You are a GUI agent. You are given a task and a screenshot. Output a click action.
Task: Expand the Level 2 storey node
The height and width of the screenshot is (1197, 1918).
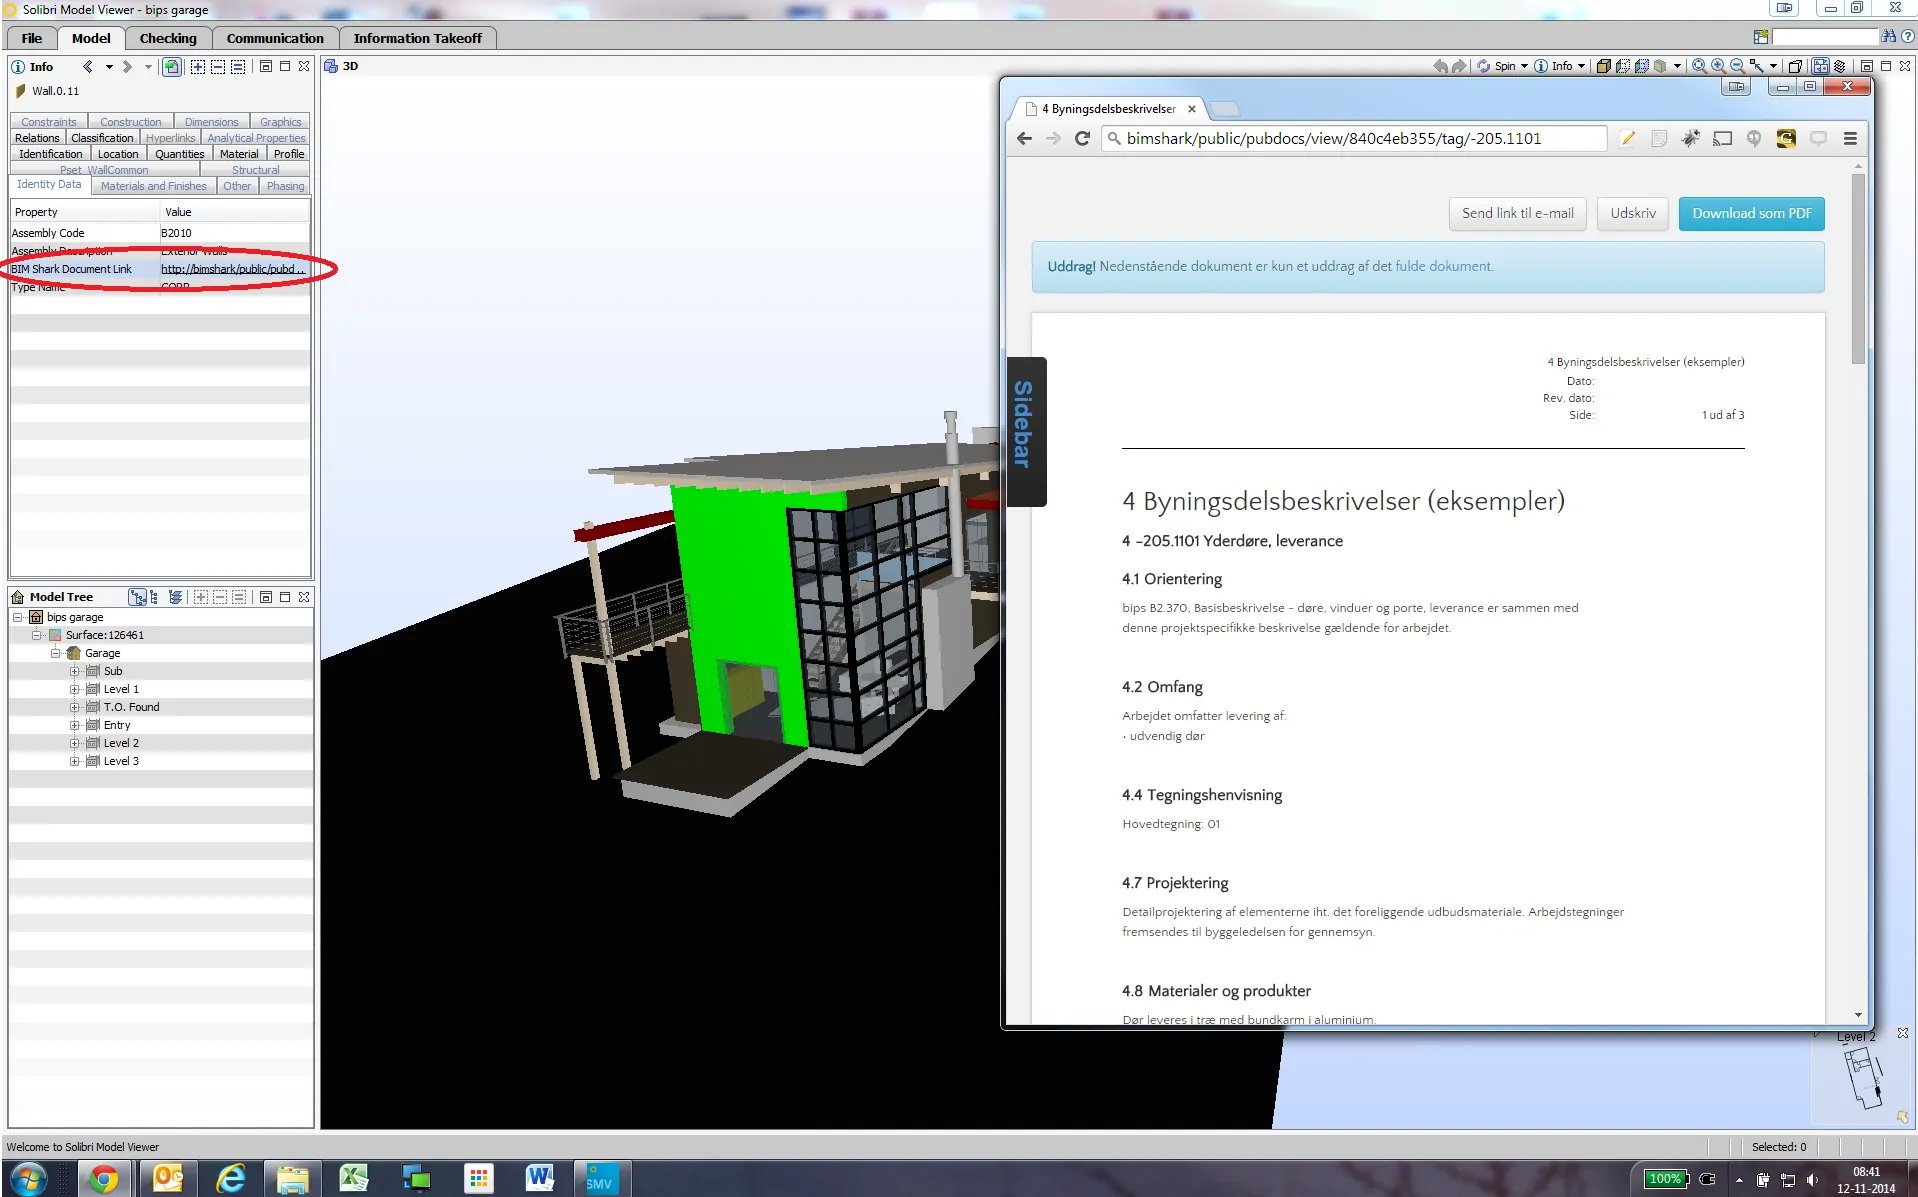[75, 743]
